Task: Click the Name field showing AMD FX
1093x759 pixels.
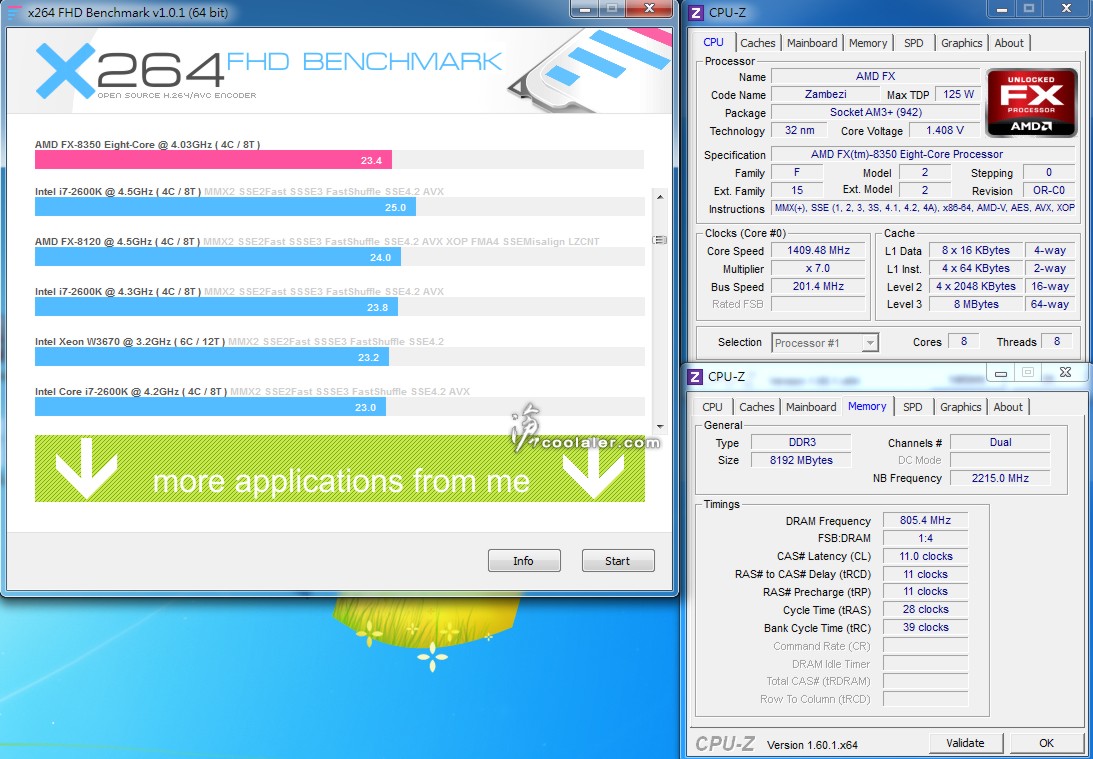Action: (x=876, y=77)
